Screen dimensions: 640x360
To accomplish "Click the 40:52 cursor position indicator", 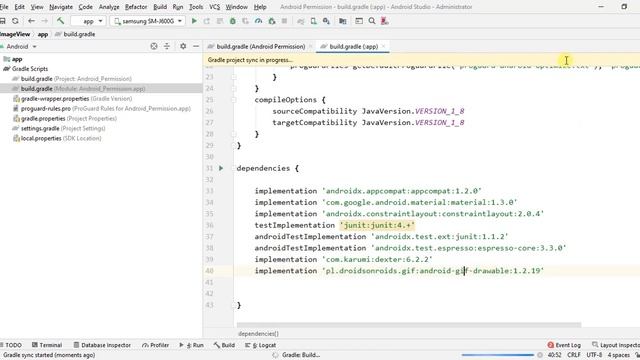I will [554, 355].
